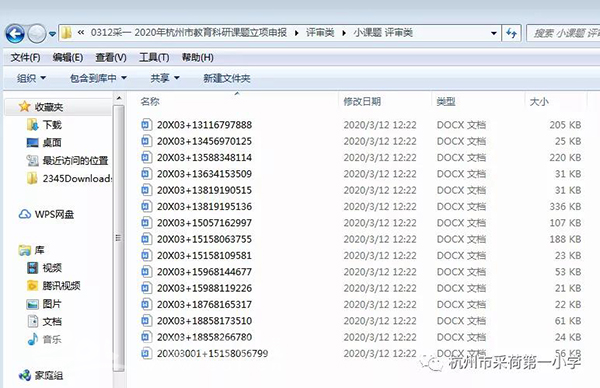Screen dimensions: 600x388
Task: Click the Forward navigation arrow
Action: pos(37,34)
